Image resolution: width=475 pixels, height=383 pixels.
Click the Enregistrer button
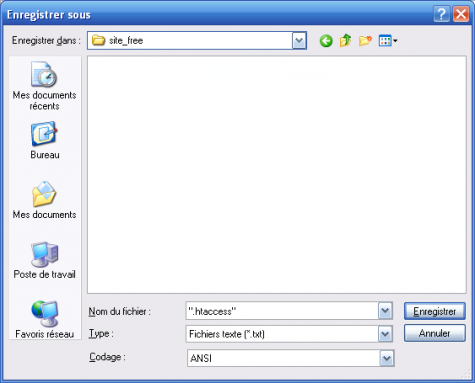pyautogui.click(x=435, y=311)
